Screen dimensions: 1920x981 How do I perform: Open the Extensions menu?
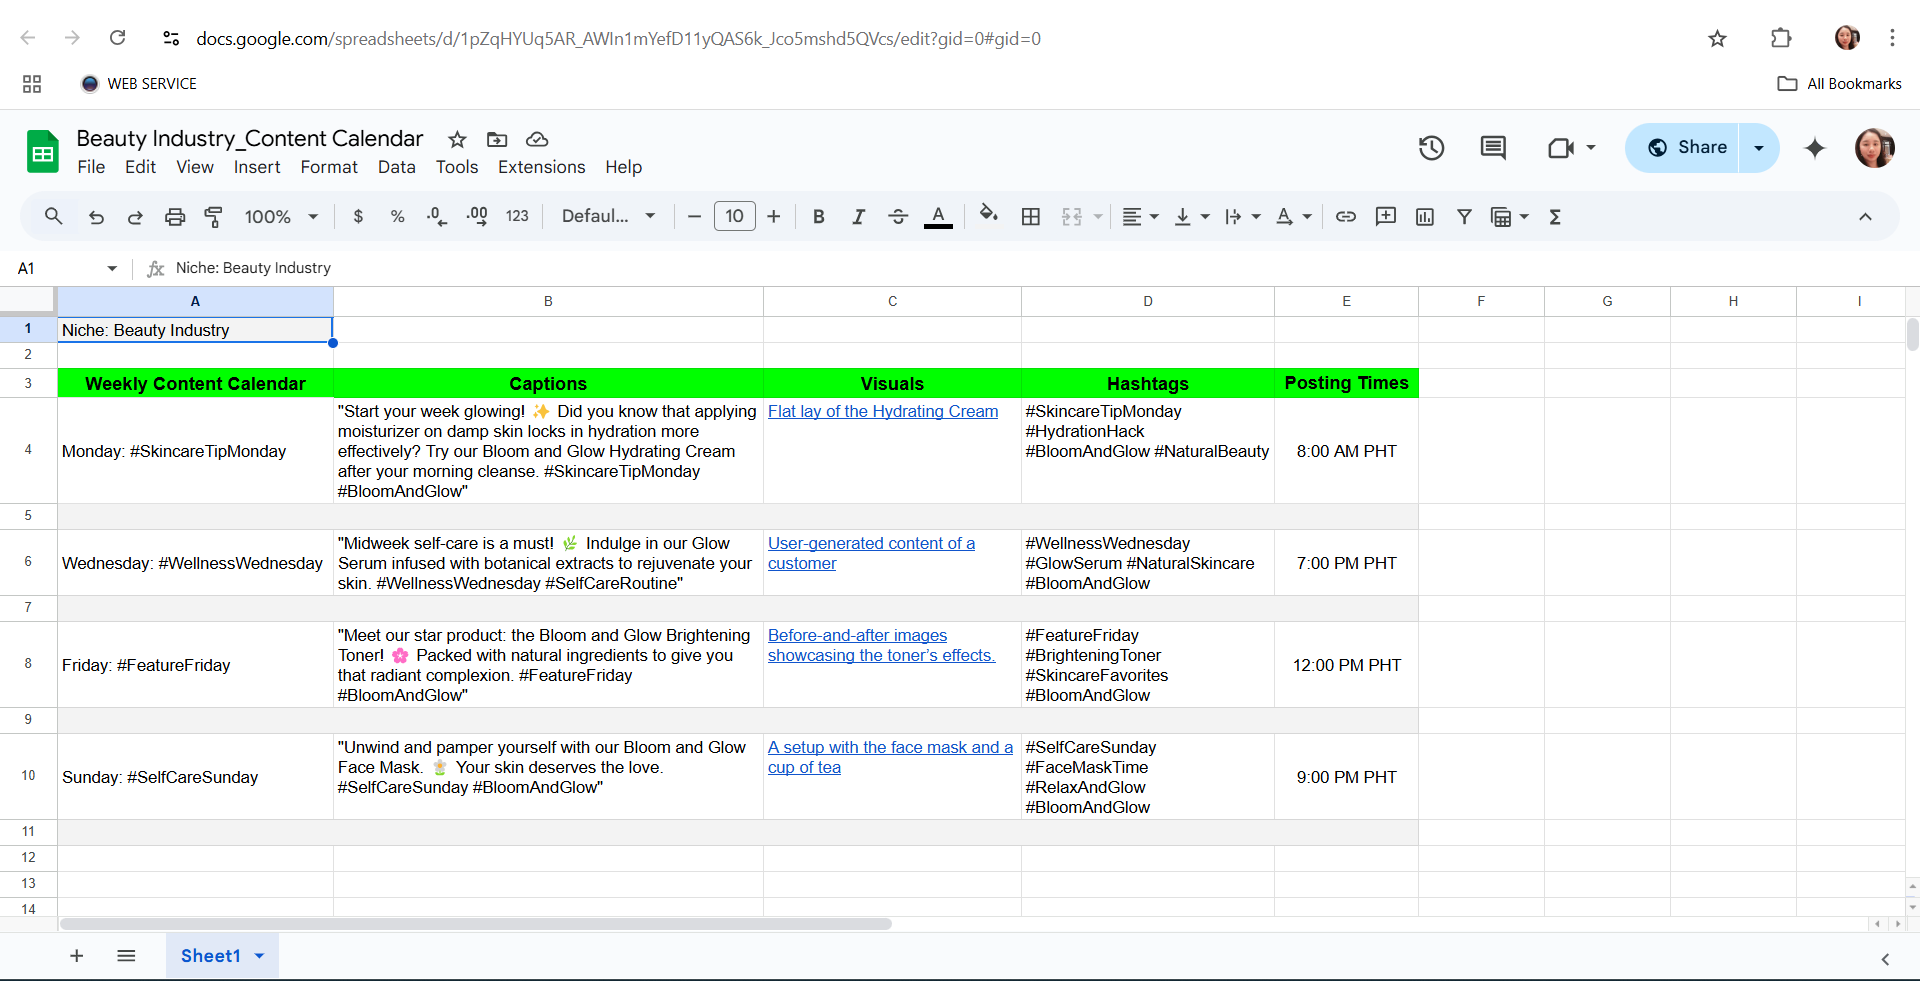click(x=542, y=167)
